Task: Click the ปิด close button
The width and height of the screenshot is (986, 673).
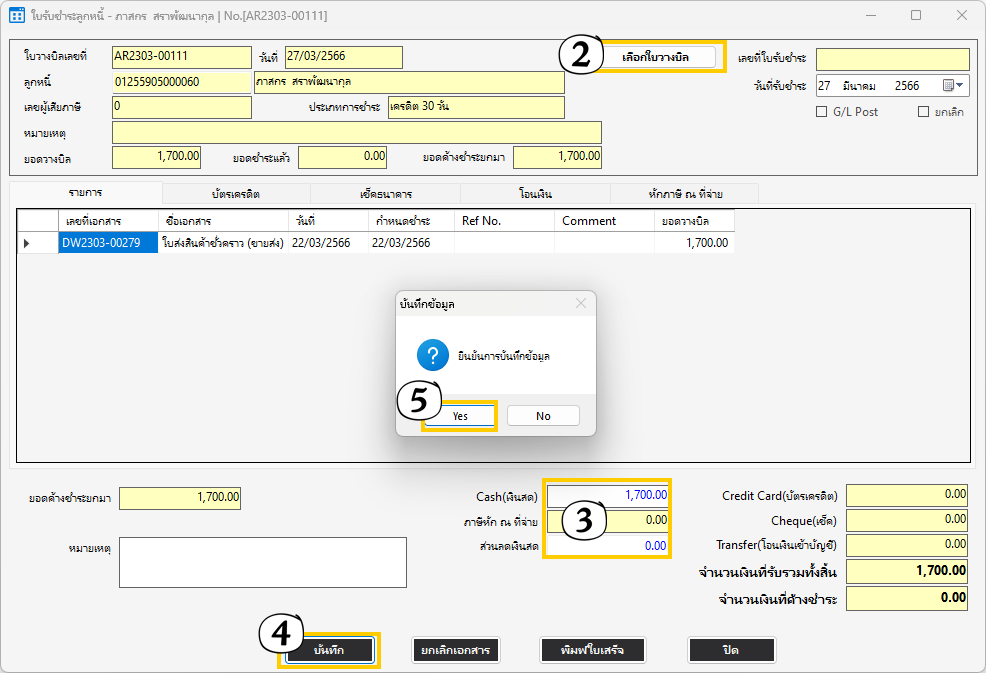Action: tap(731, 650)
